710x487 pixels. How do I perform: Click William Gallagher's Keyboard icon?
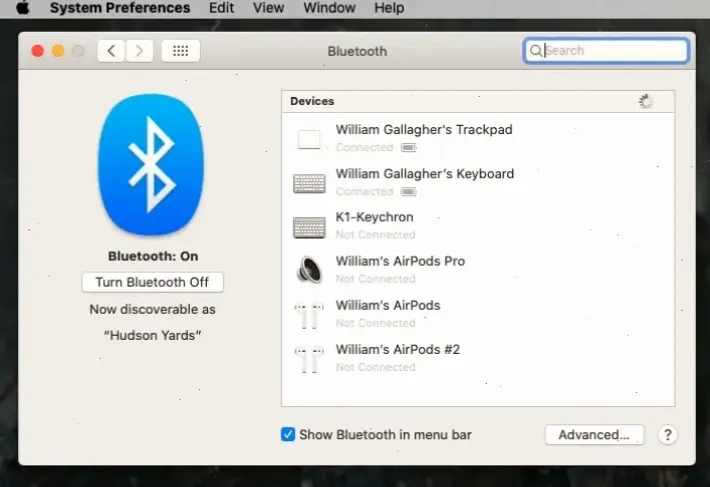(x=309, y=183)
